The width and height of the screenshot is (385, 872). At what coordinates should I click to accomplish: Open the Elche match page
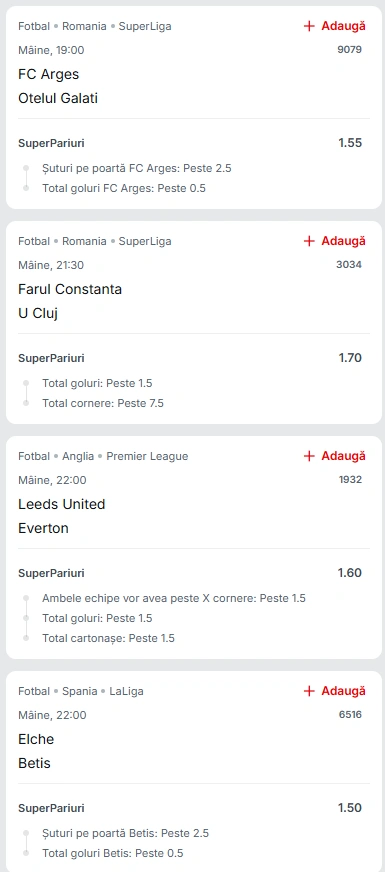coord(36,740)
